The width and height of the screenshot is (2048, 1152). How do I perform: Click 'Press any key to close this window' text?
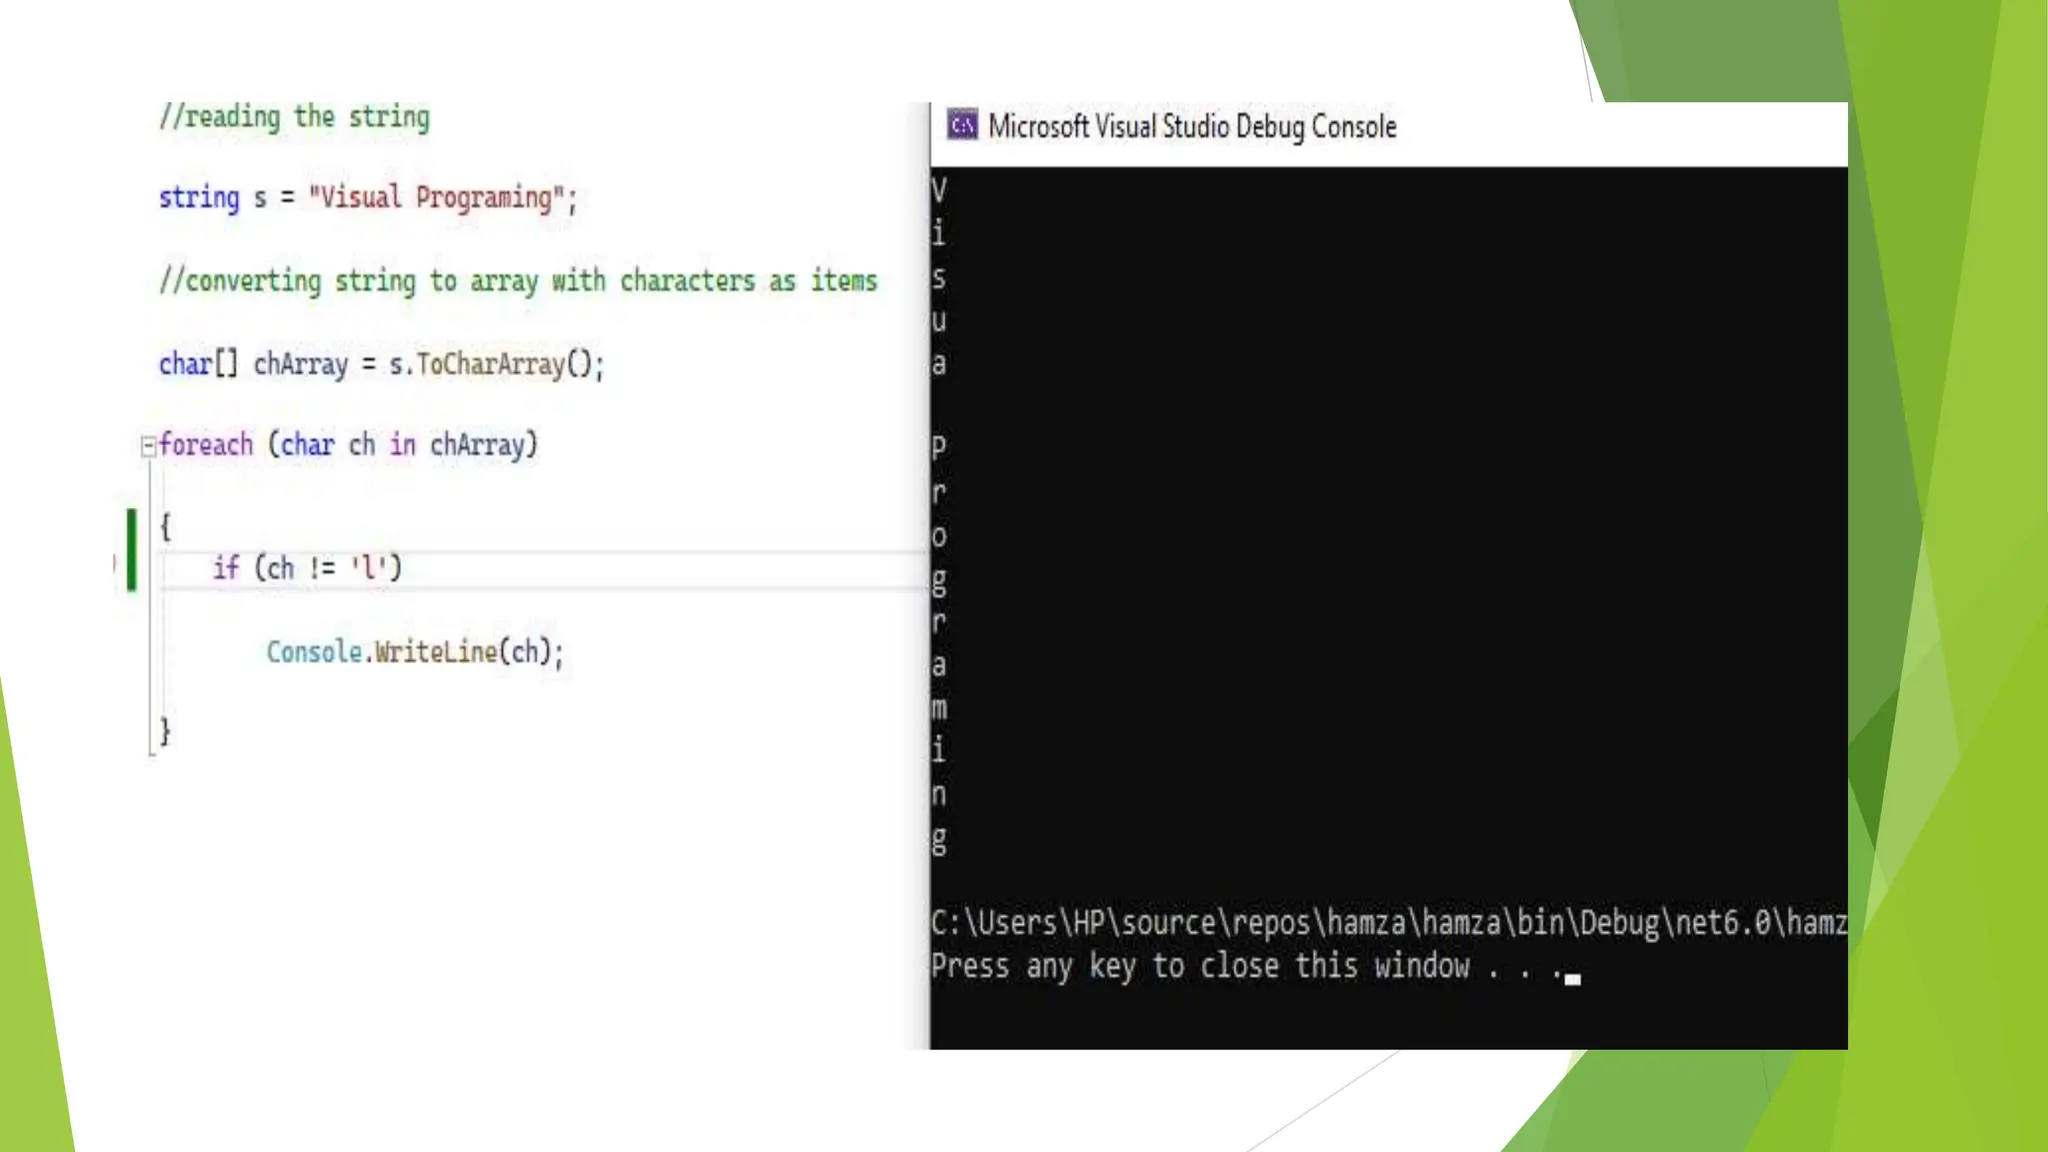[1200, 966]
